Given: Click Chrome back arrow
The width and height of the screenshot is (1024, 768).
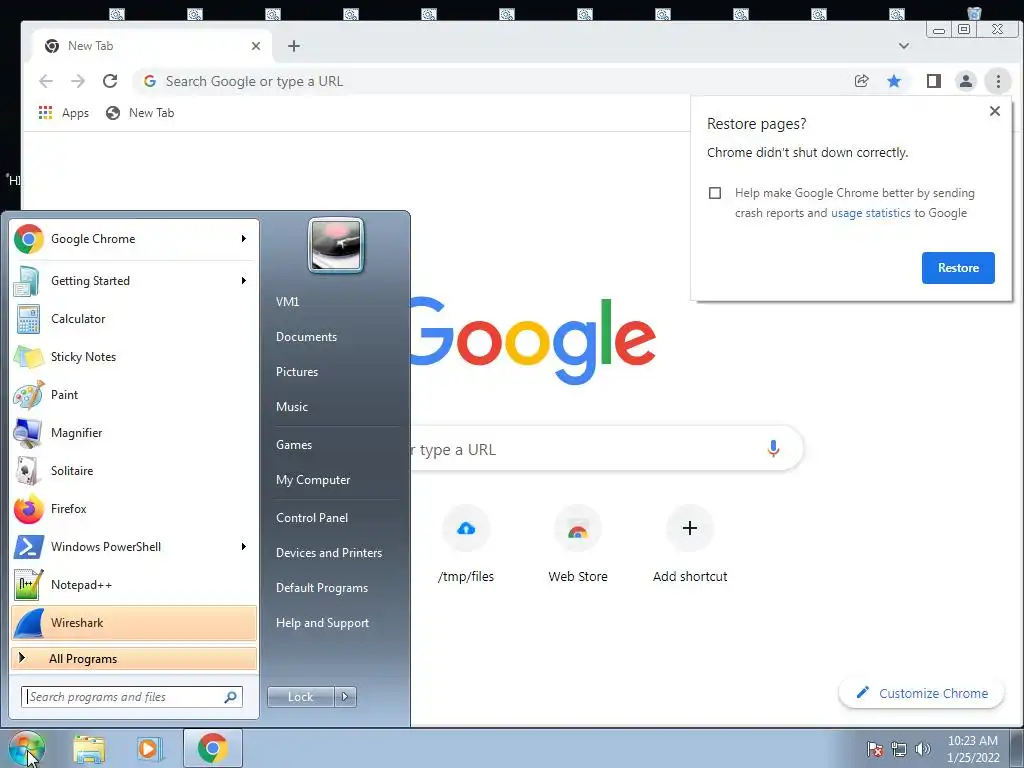Looking at the screenshot, I should pyautogui.click(x=46, y=81).
